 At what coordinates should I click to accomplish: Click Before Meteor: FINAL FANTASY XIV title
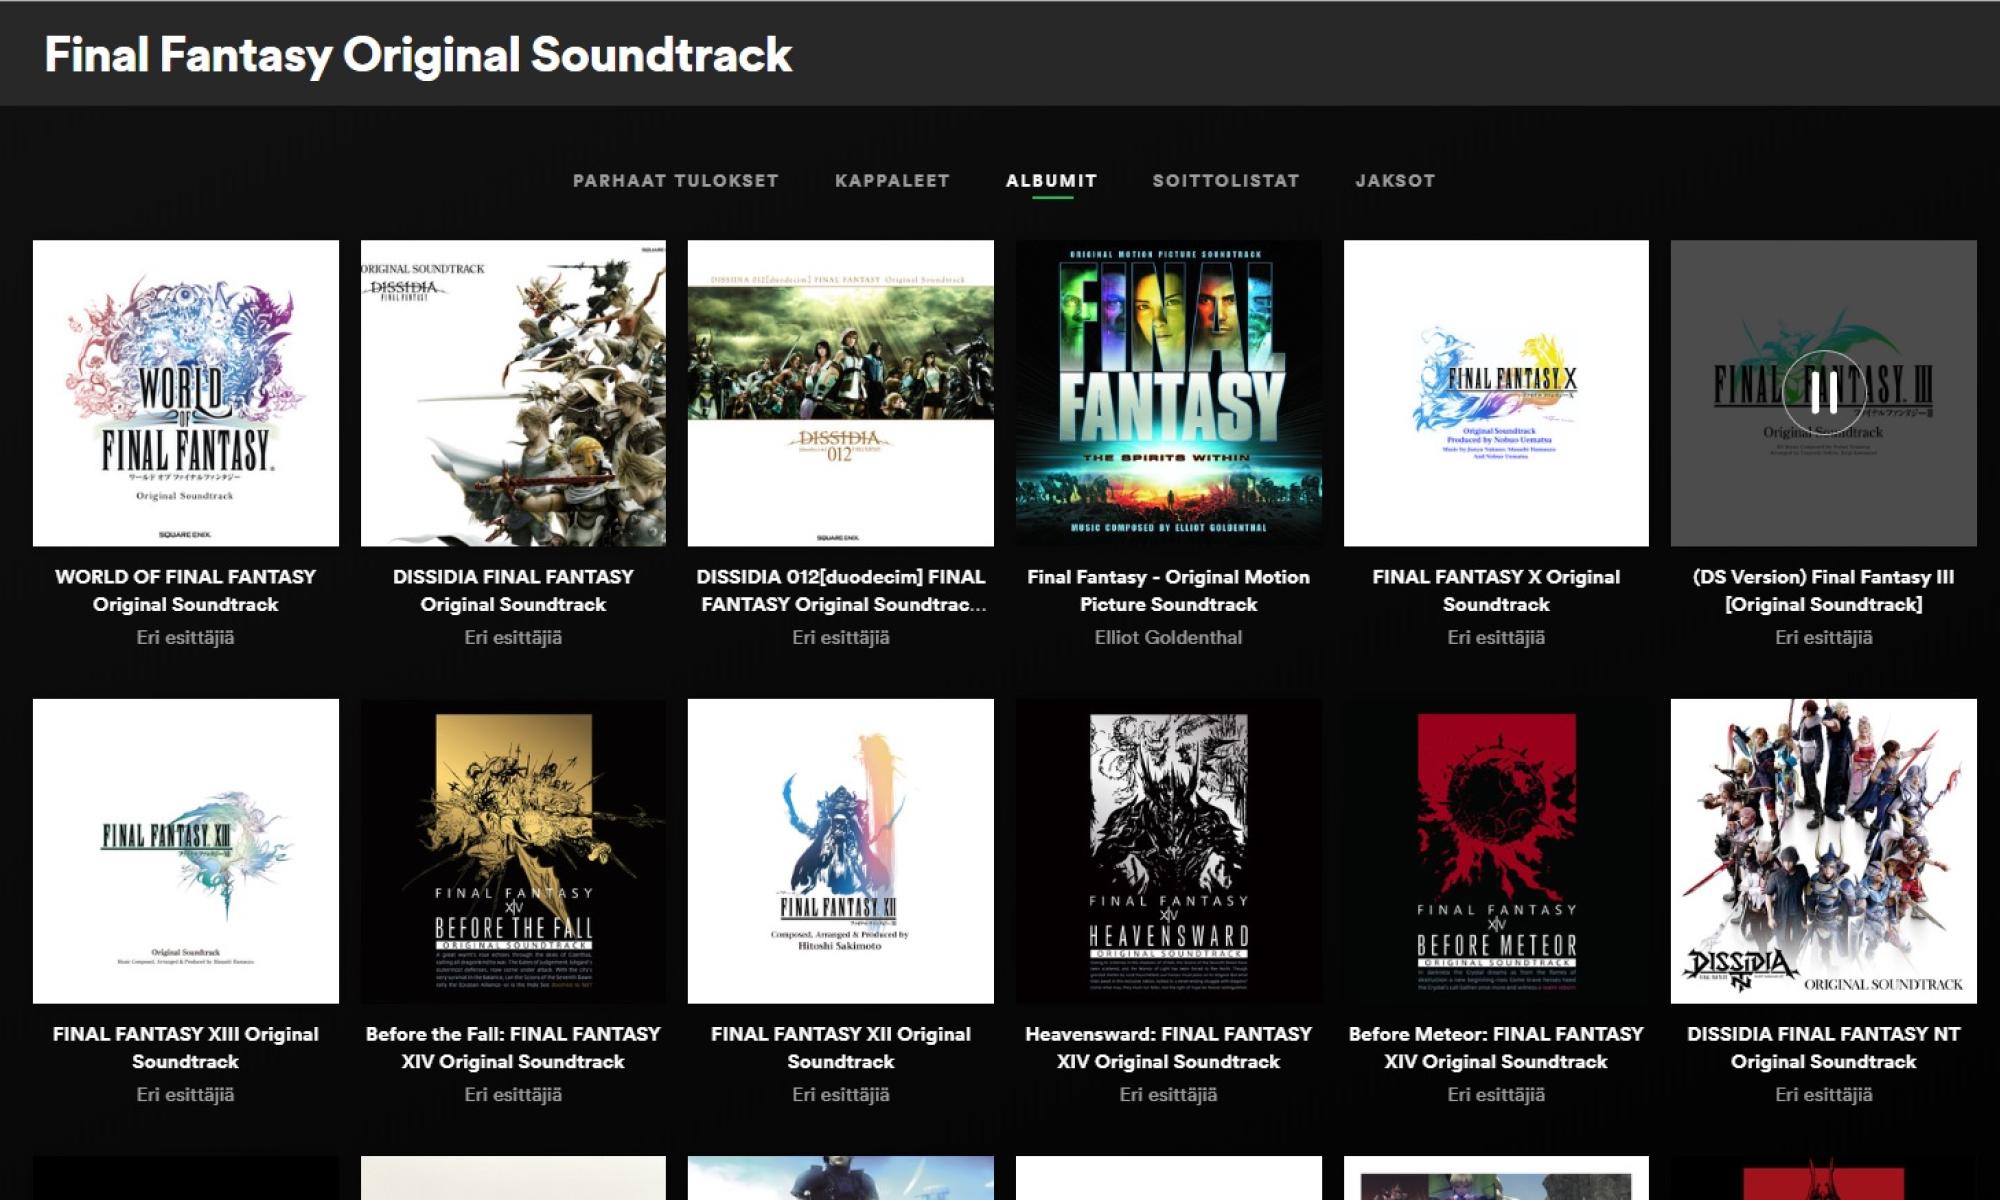(1496, 1047)
